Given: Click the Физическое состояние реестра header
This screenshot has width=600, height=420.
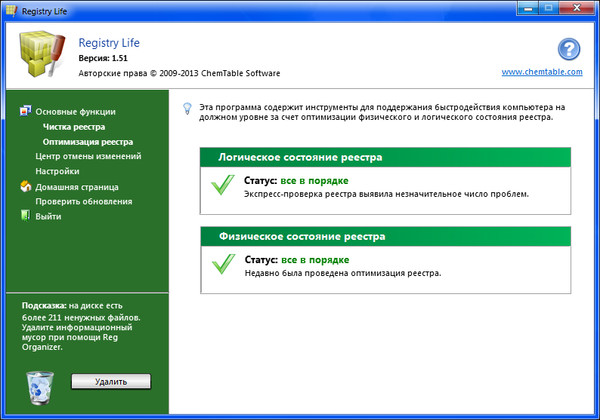Looking at the screenshot, I should pyautogui.click(x=385, y=237).
